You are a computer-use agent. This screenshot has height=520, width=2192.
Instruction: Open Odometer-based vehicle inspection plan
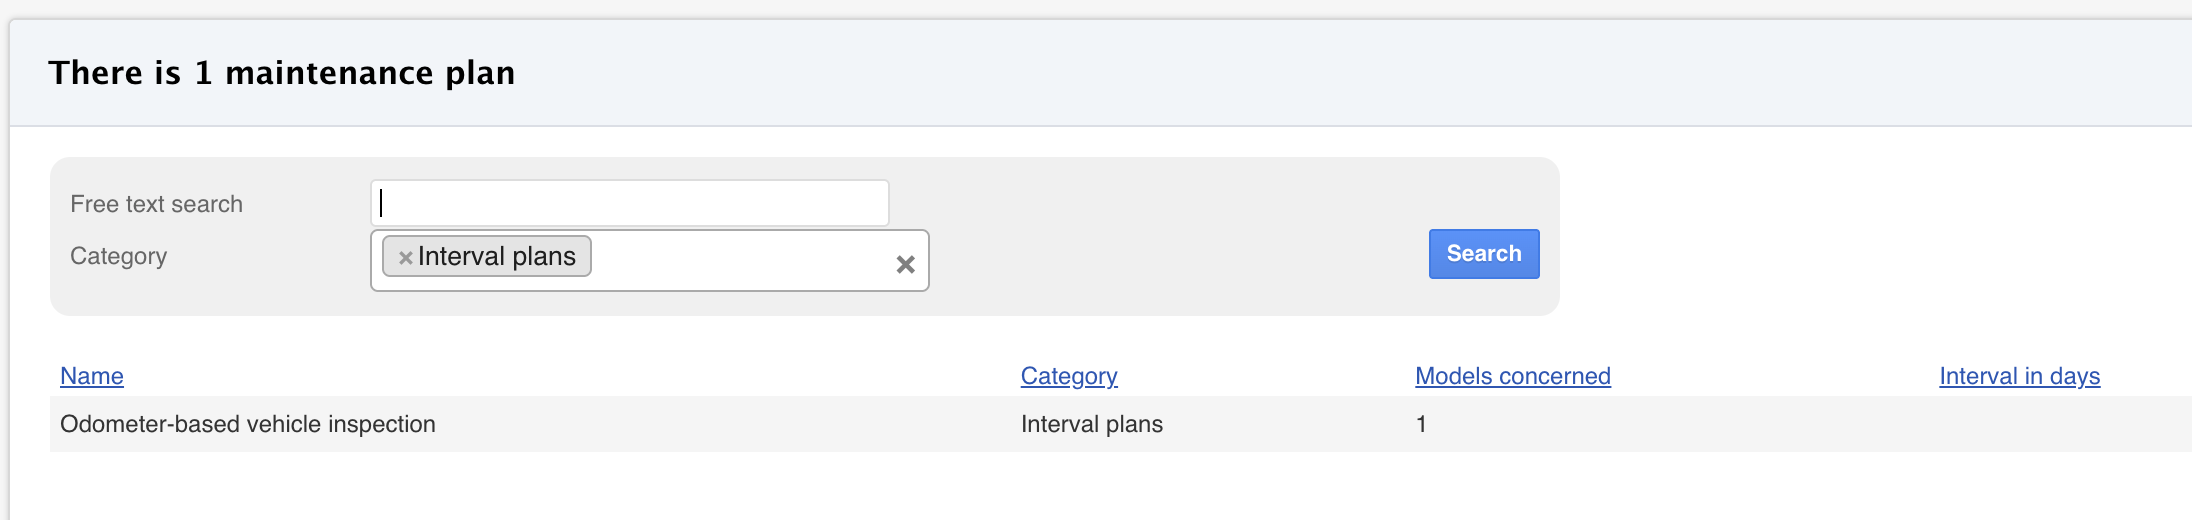(248, 424)
